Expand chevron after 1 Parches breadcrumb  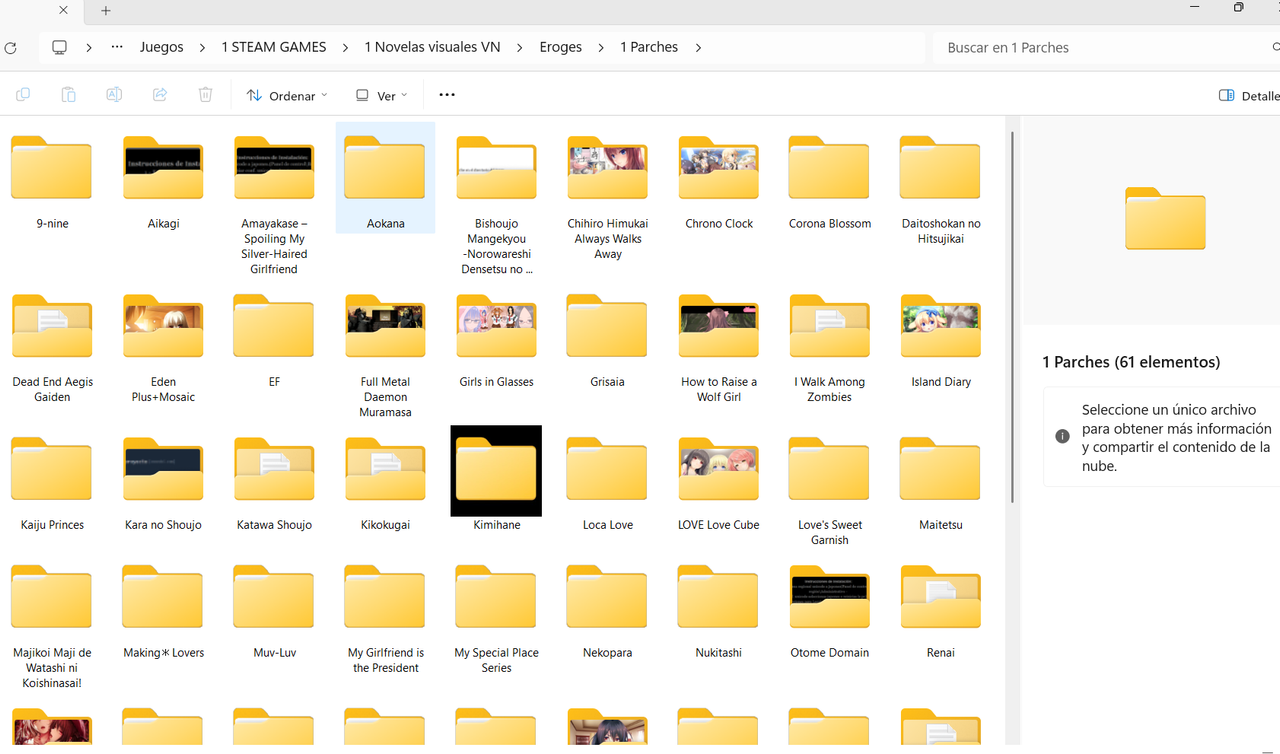[x=698, y=47]
